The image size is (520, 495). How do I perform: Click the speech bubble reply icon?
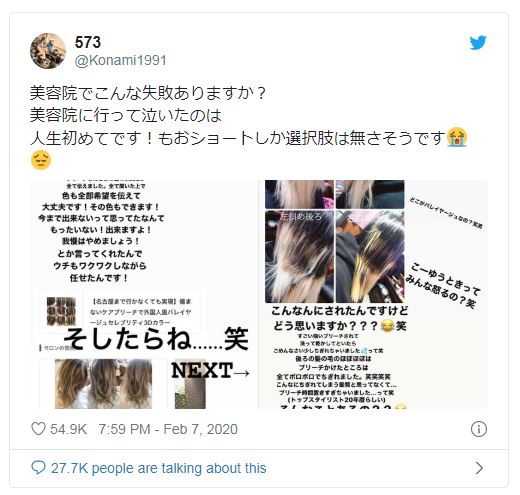38,468
